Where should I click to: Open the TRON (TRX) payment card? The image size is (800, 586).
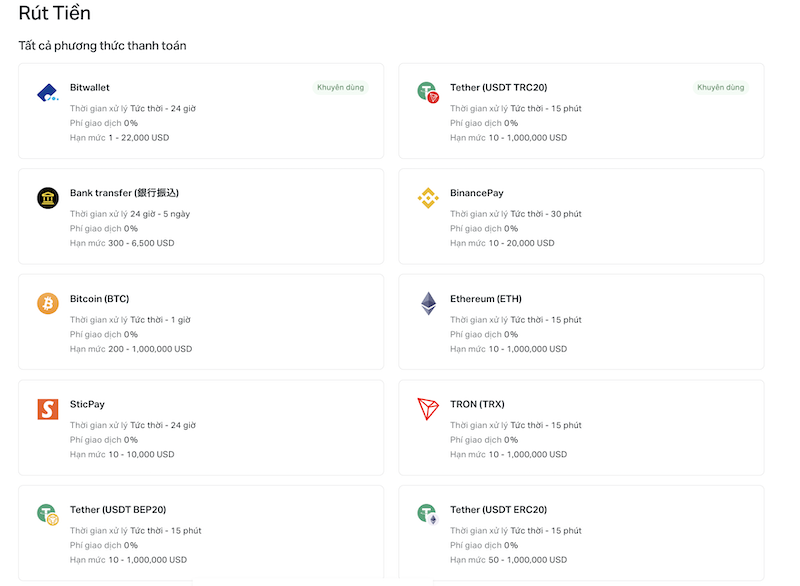[580, 427]
